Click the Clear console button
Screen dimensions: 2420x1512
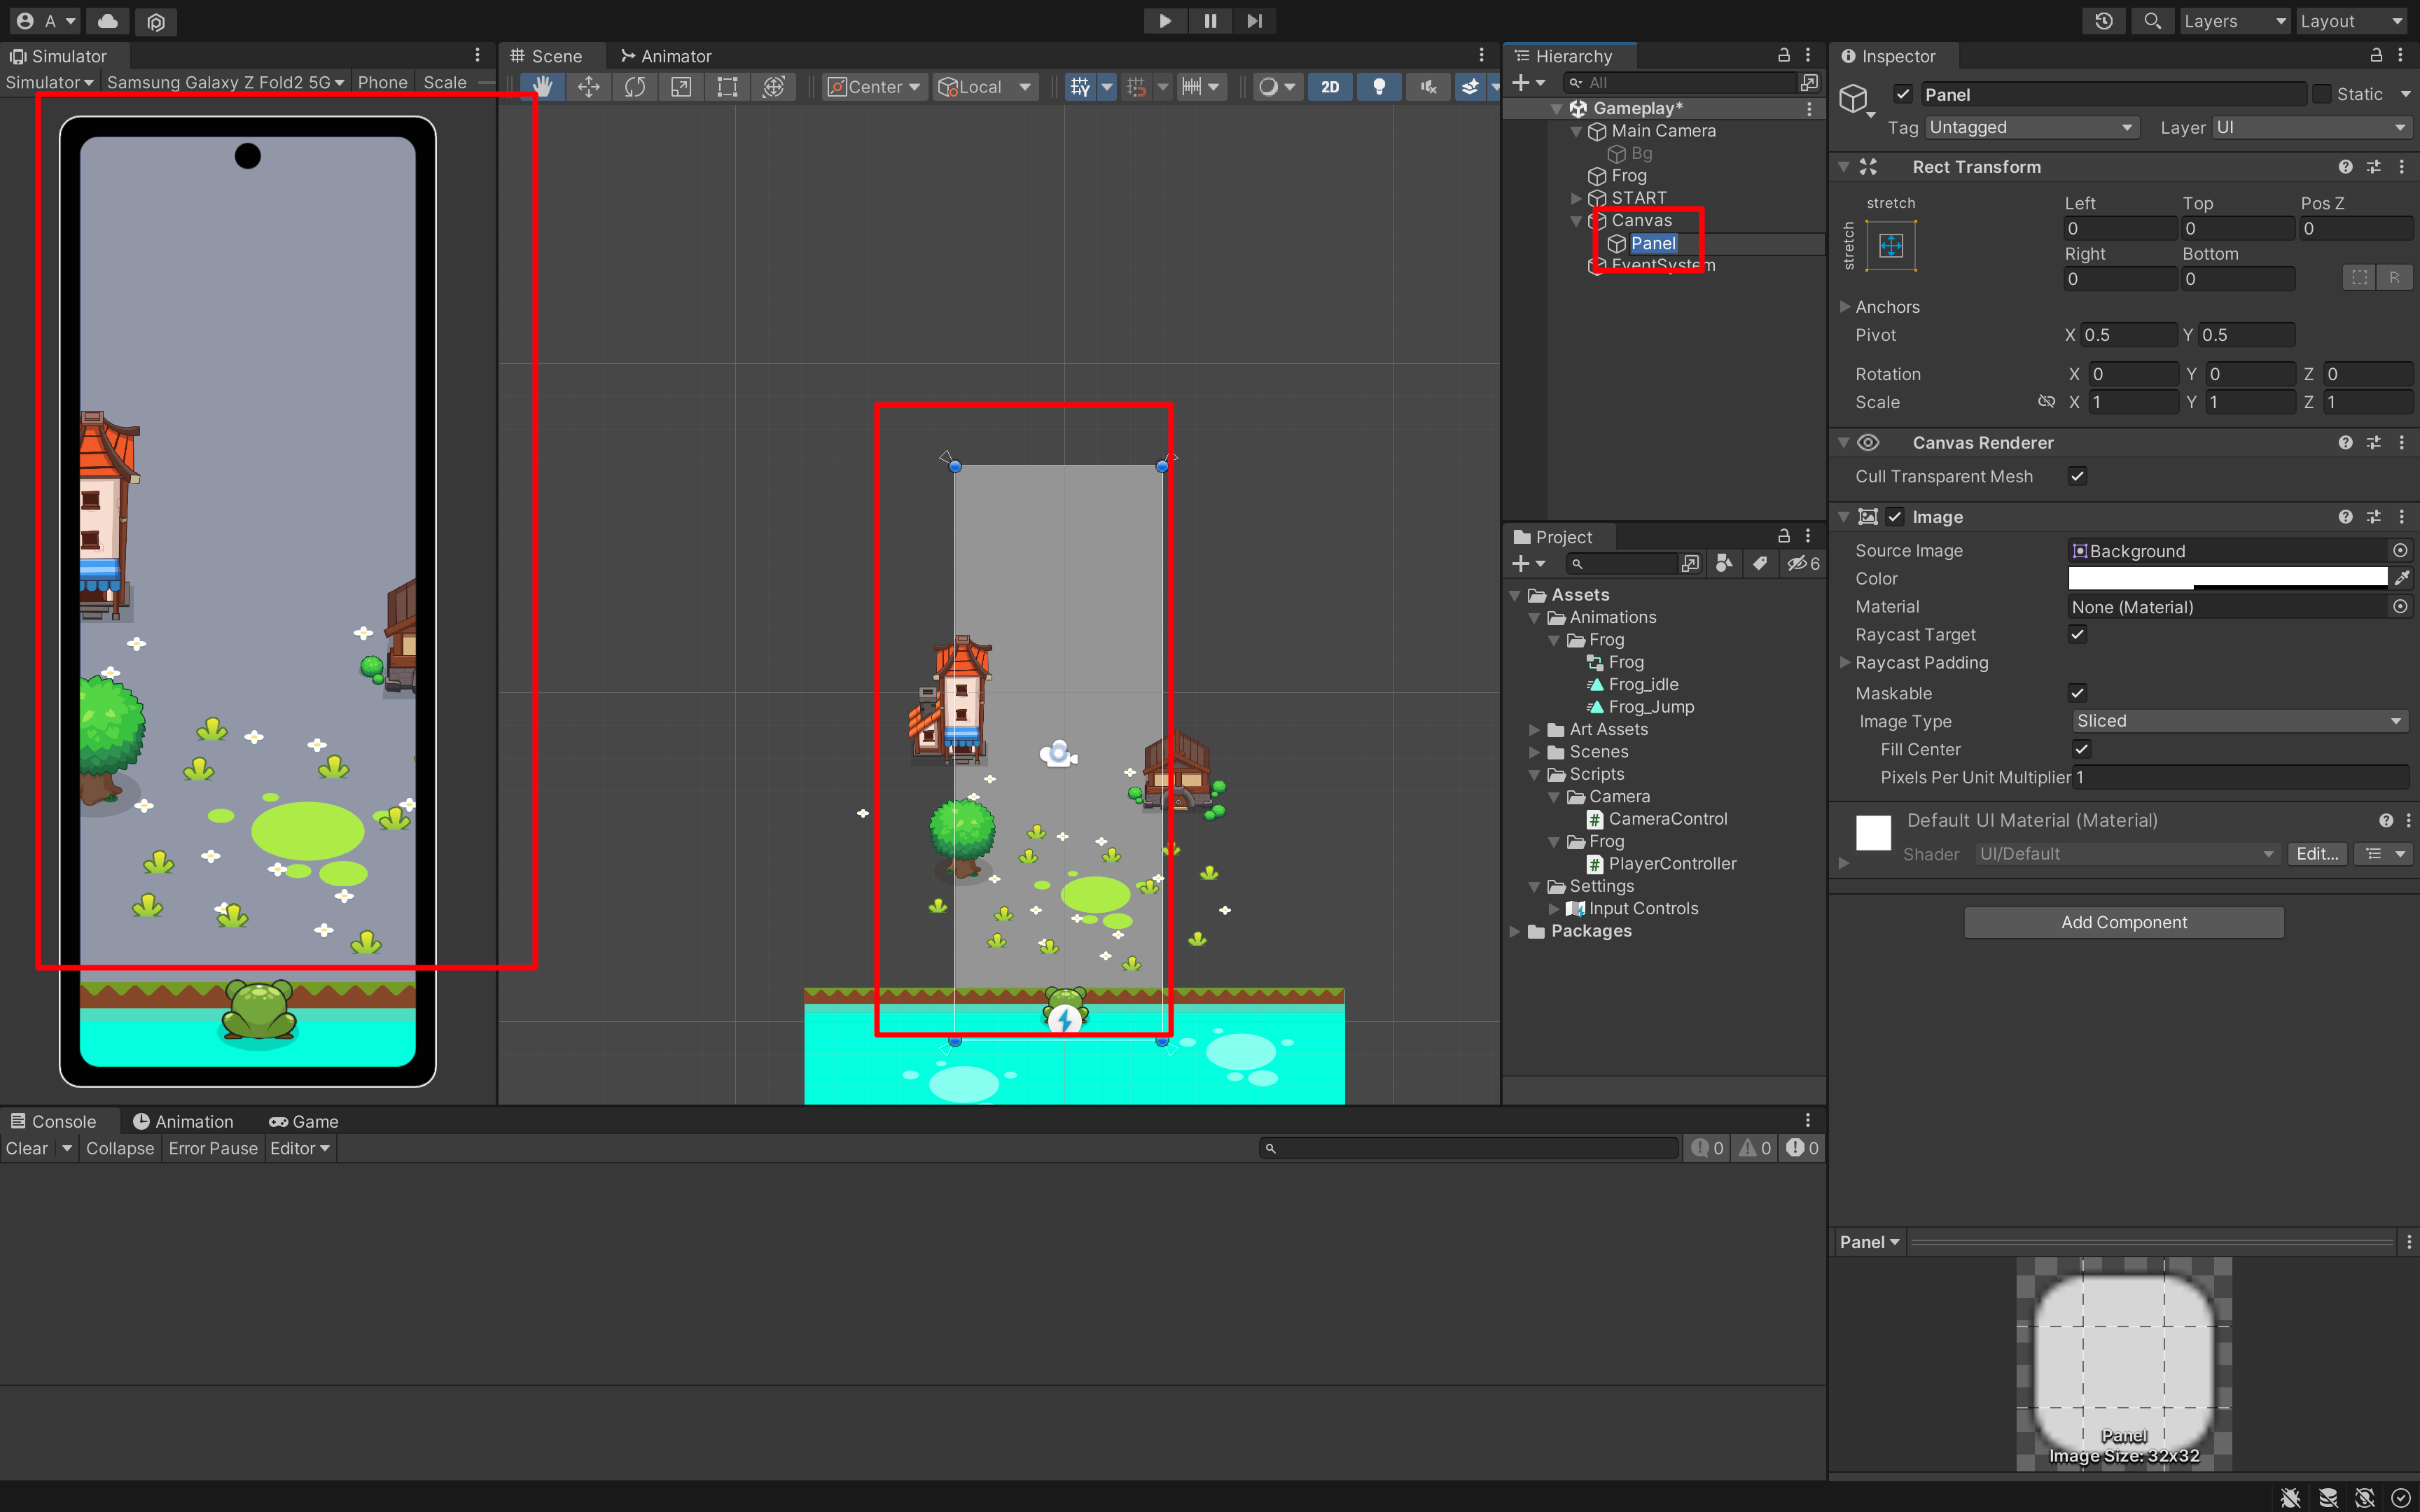click(x=27, y=1148)
